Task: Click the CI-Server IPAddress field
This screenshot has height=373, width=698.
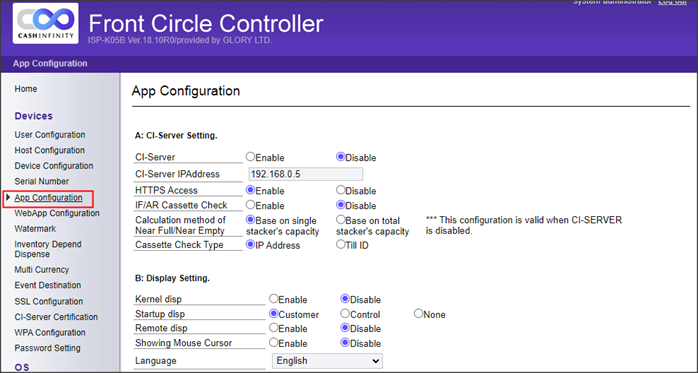Action: tap(305, 174)
